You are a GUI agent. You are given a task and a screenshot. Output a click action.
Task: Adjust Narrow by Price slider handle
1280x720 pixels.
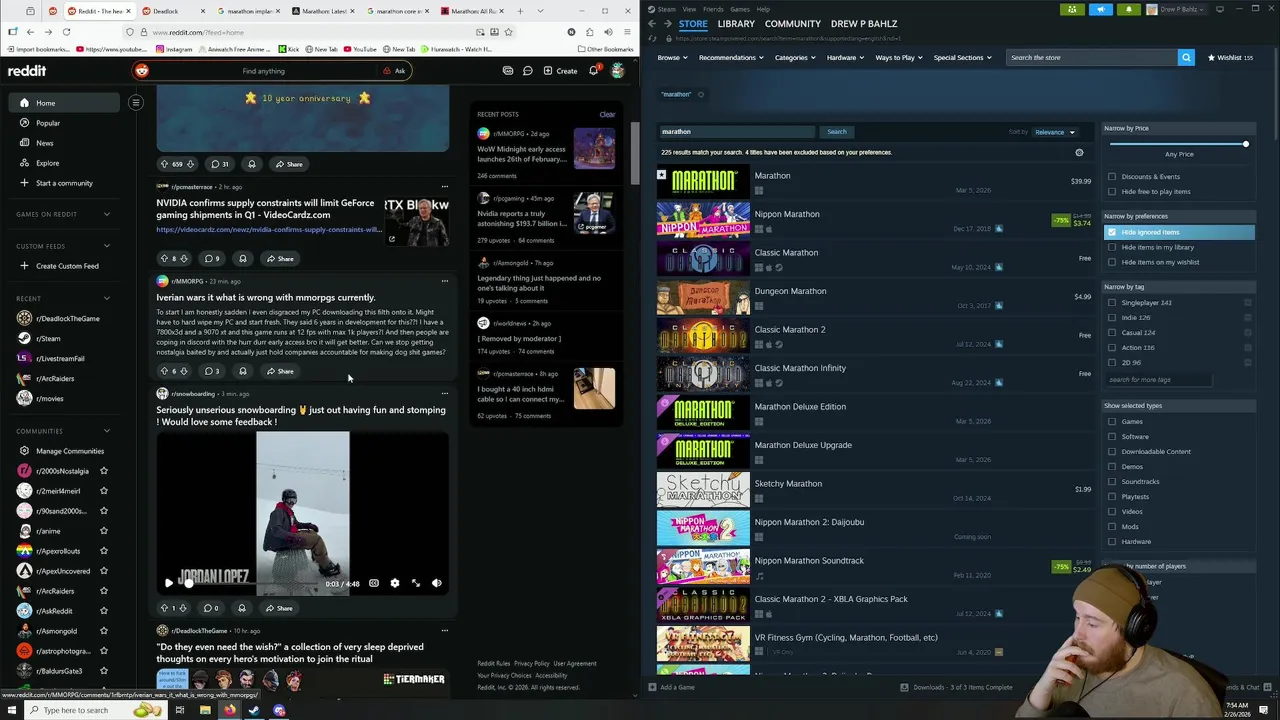1246,144
